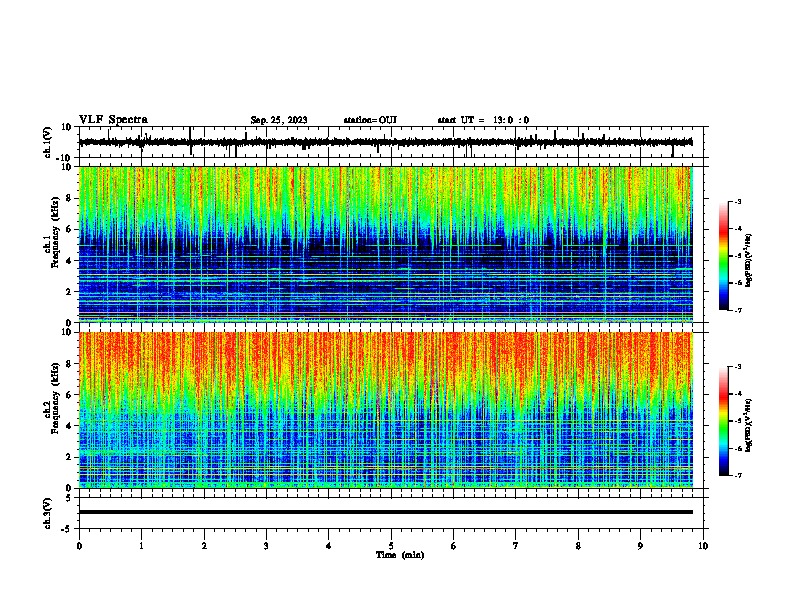This screenshot has height=612, width=792.
Task: Click the "ch.3(V)" axis label
Action: (x=48, y=513)
